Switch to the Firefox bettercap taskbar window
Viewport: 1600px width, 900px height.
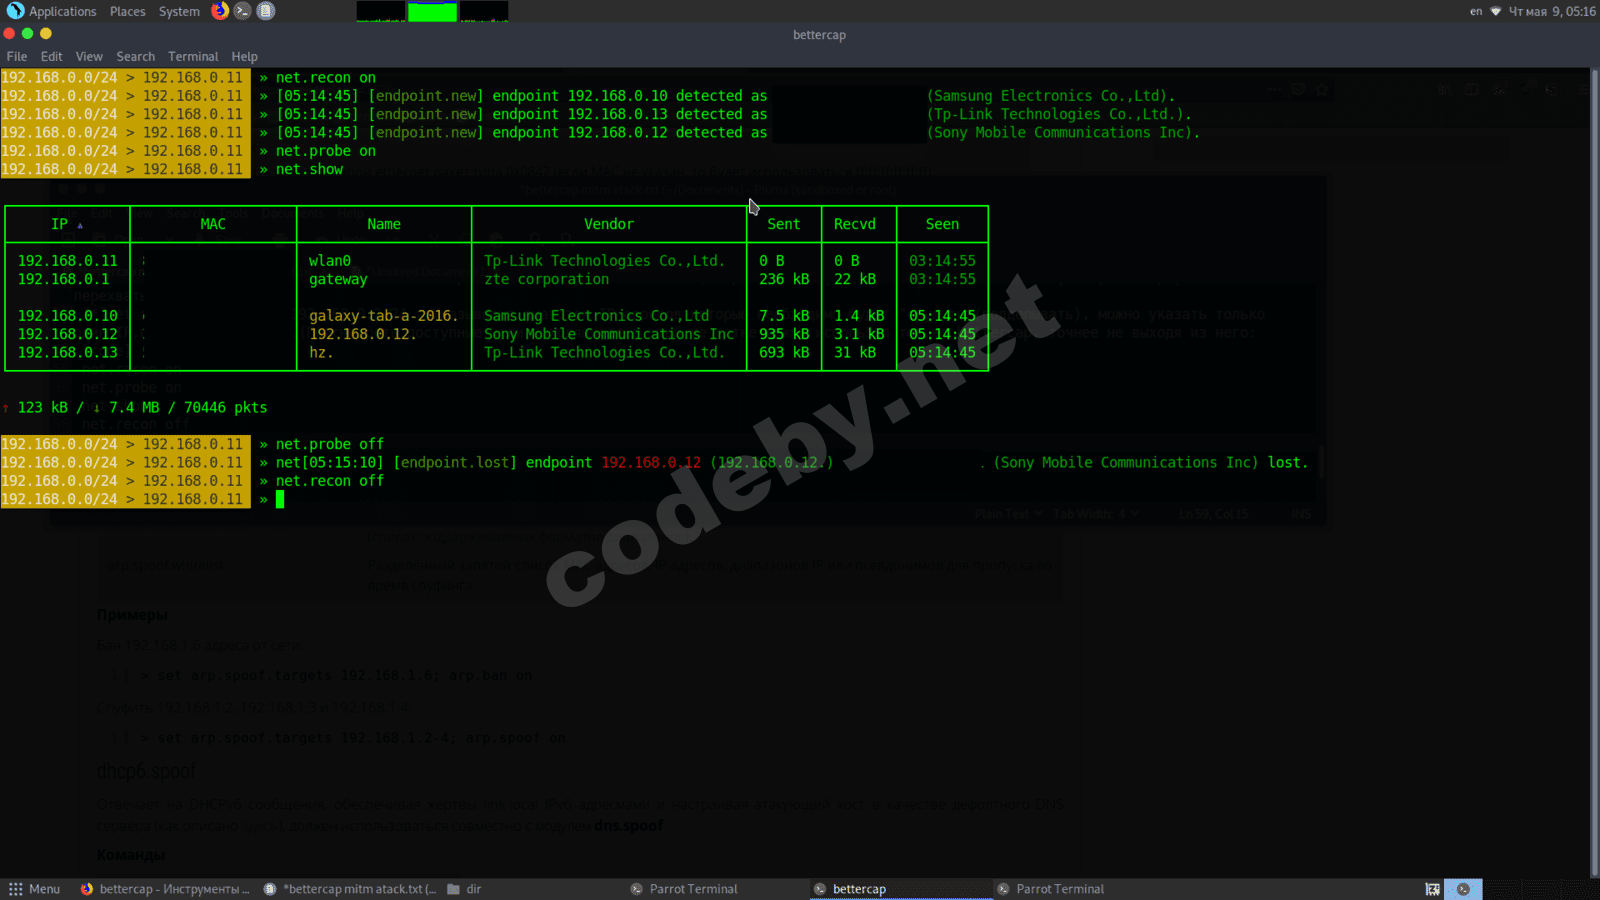(165, 889)
